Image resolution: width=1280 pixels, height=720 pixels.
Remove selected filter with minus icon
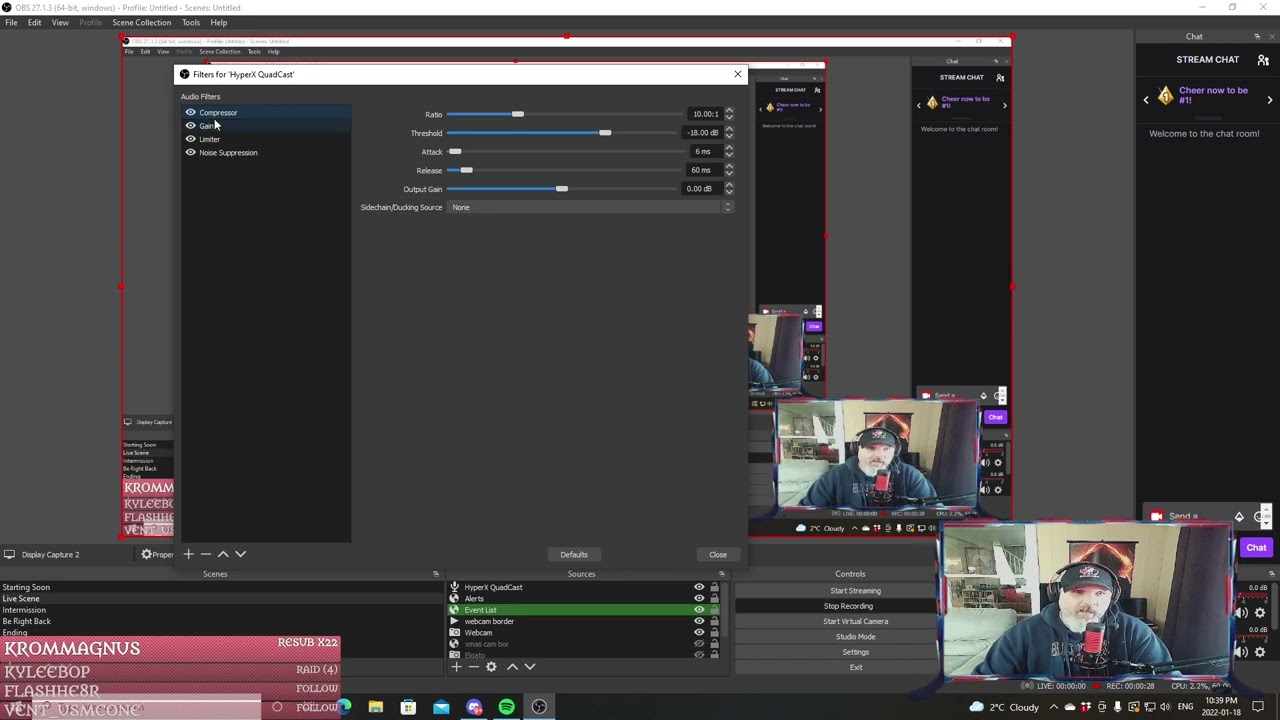point(206,554)
